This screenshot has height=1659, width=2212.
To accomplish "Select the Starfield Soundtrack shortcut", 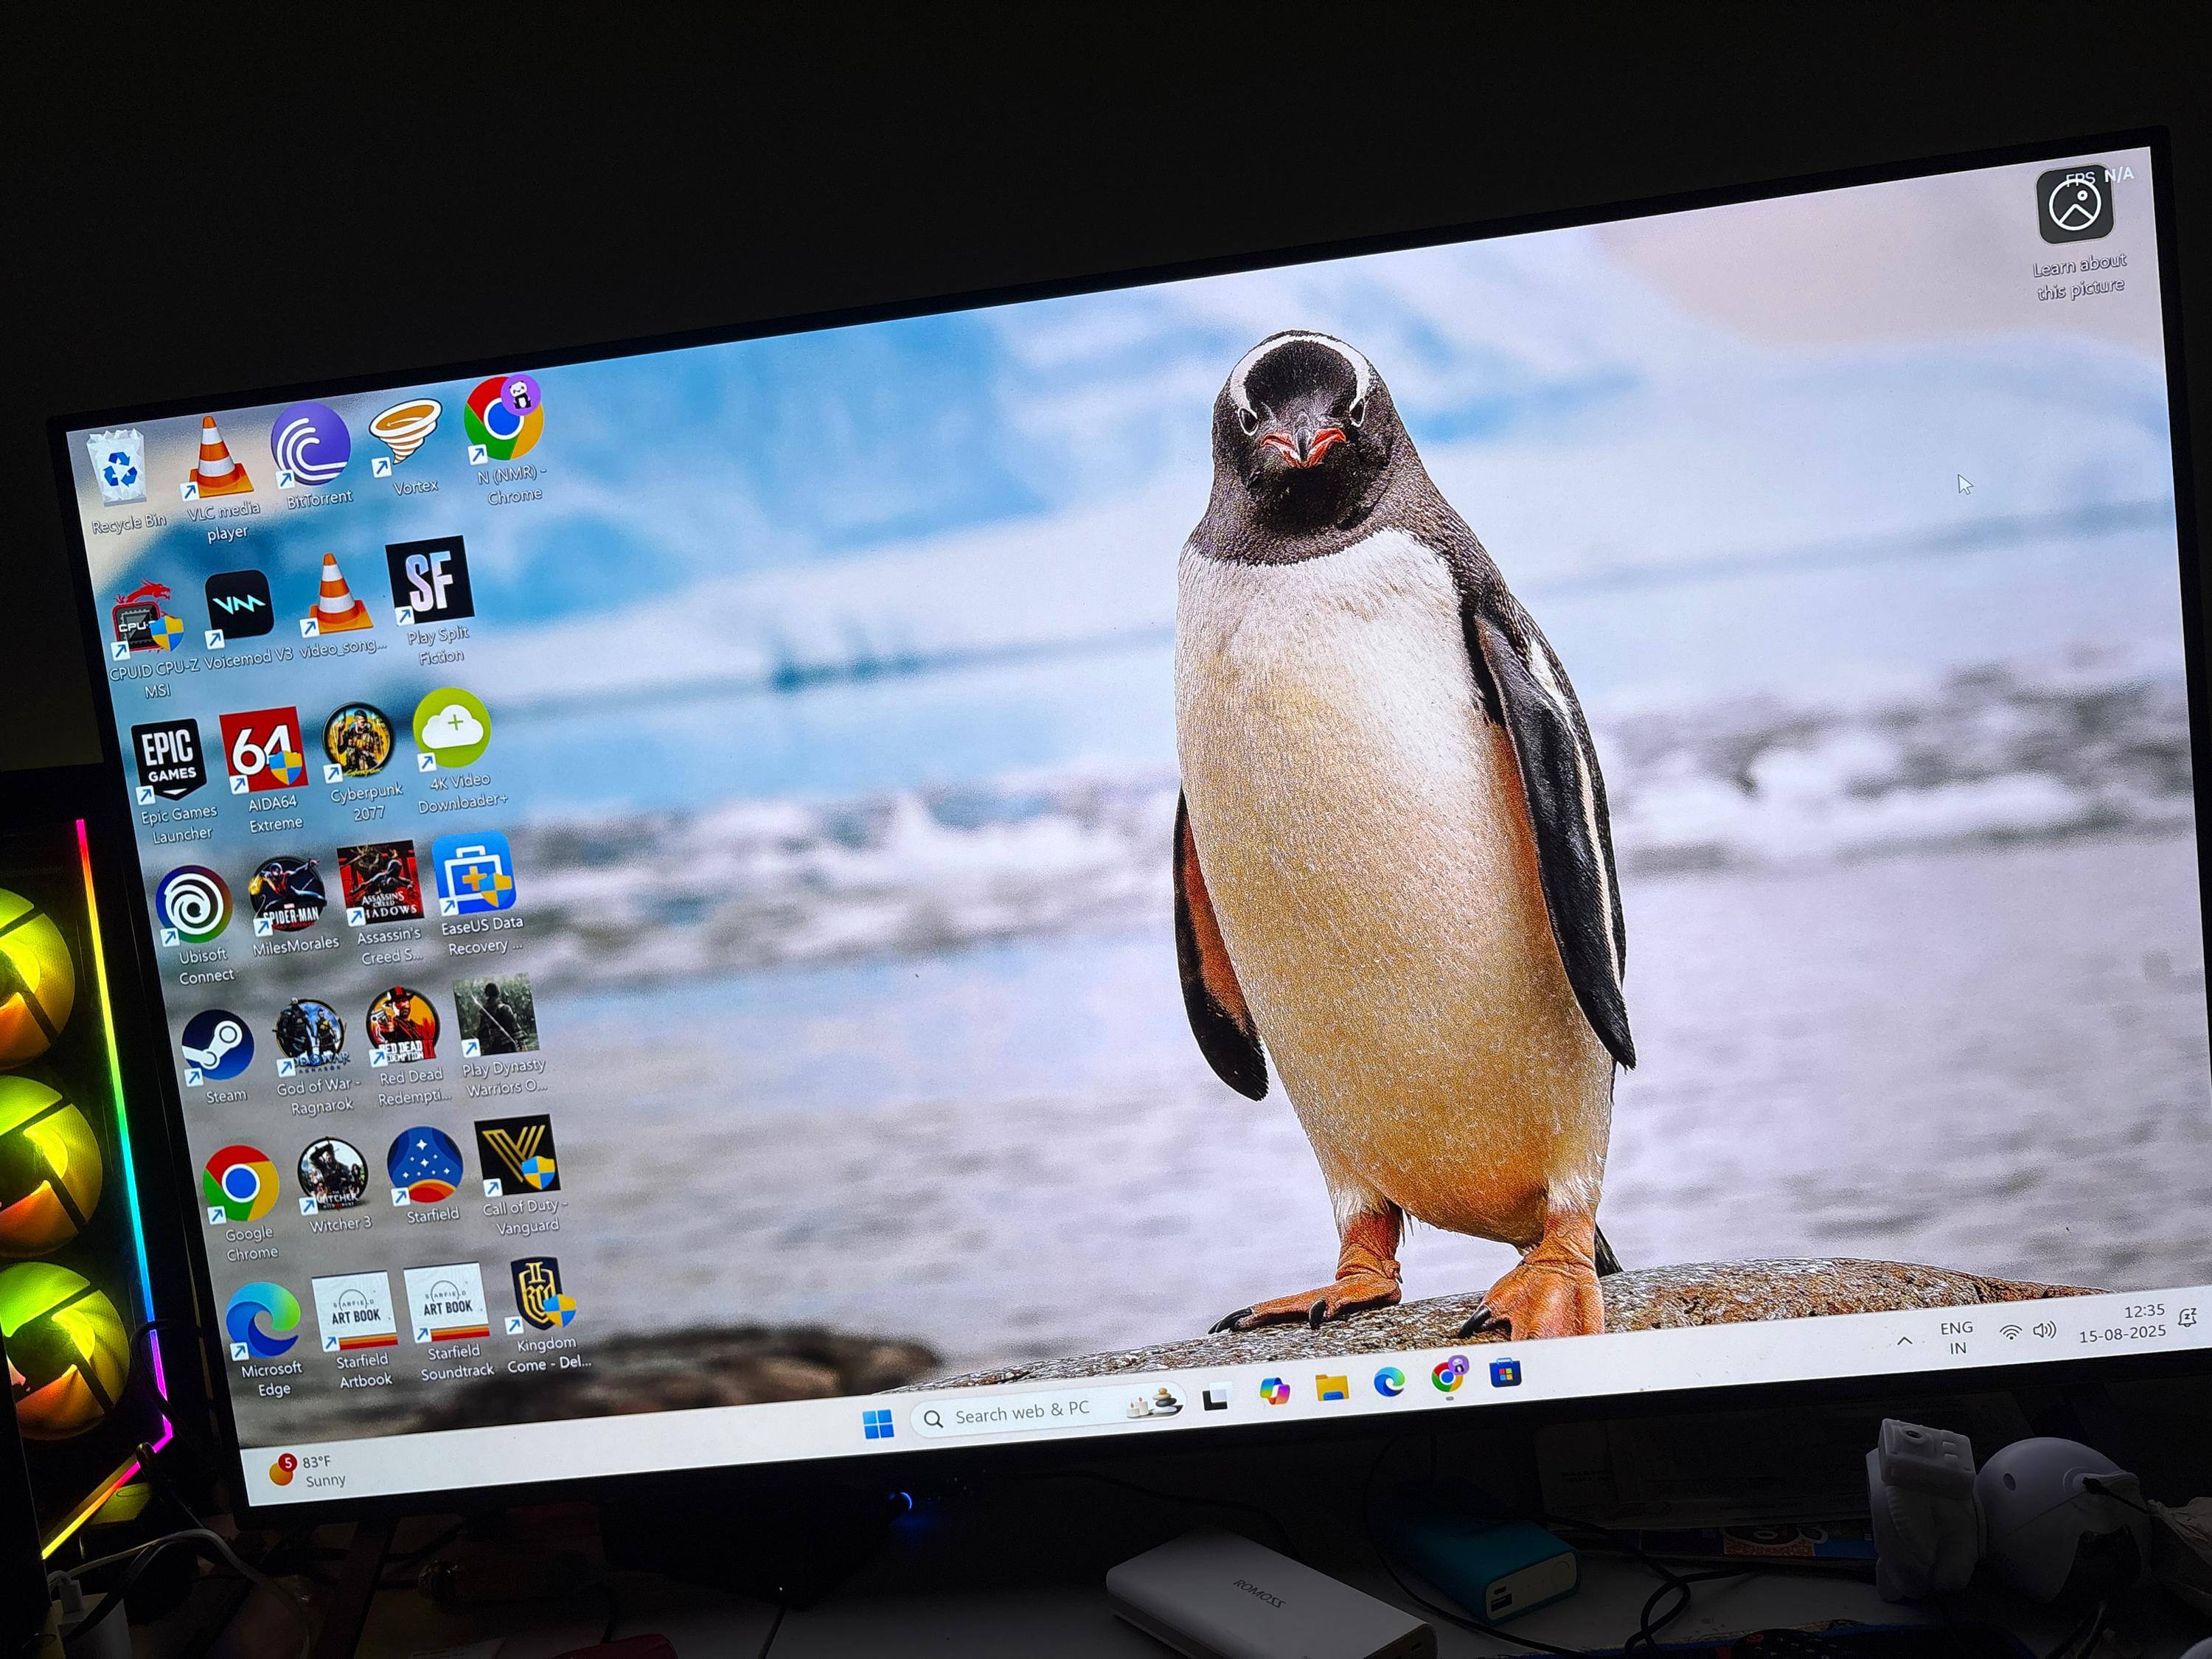I will pyautogui.click(x=447, y=1304).
